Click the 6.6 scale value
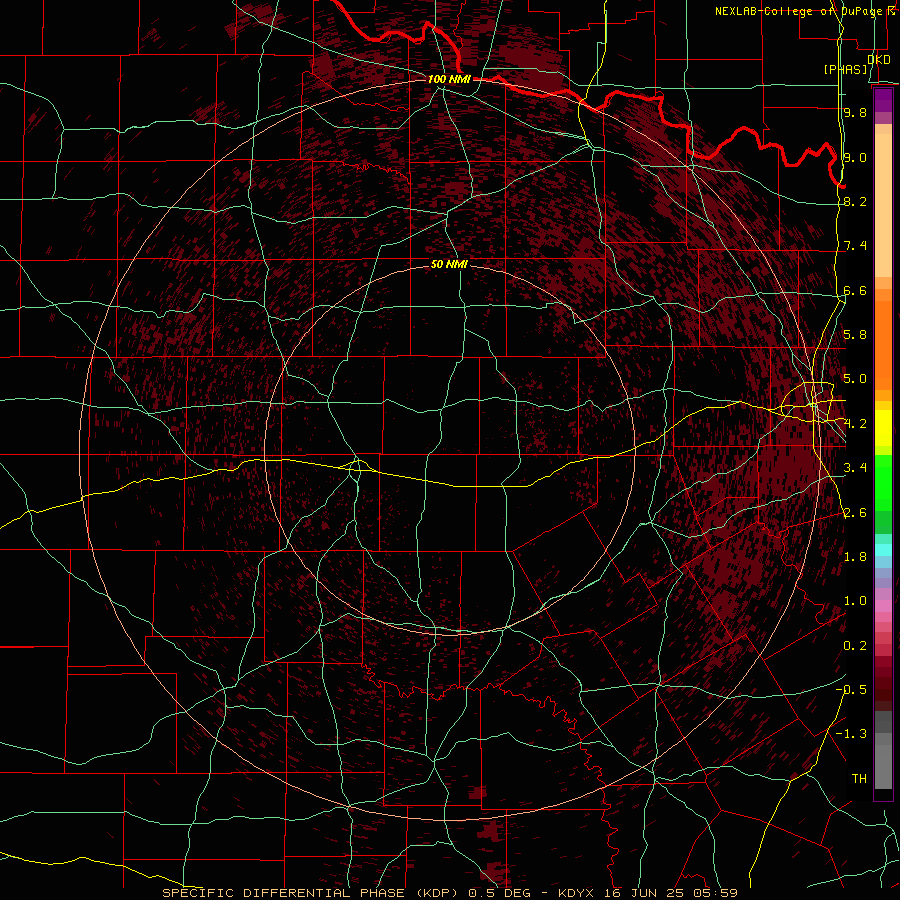Screen dimensions: 900x900 point(855,290)
